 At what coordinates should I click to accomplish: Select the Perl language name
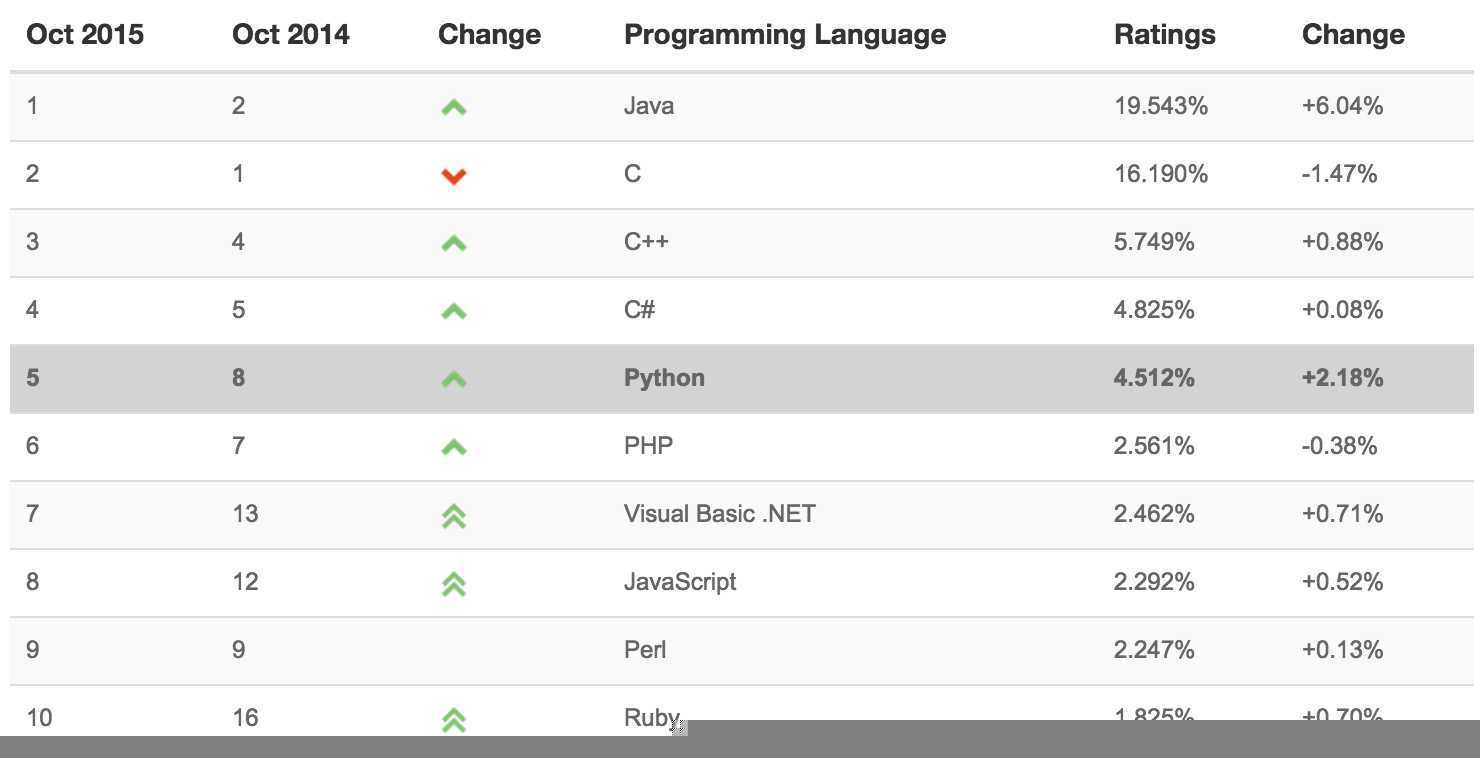coord(645,650)
